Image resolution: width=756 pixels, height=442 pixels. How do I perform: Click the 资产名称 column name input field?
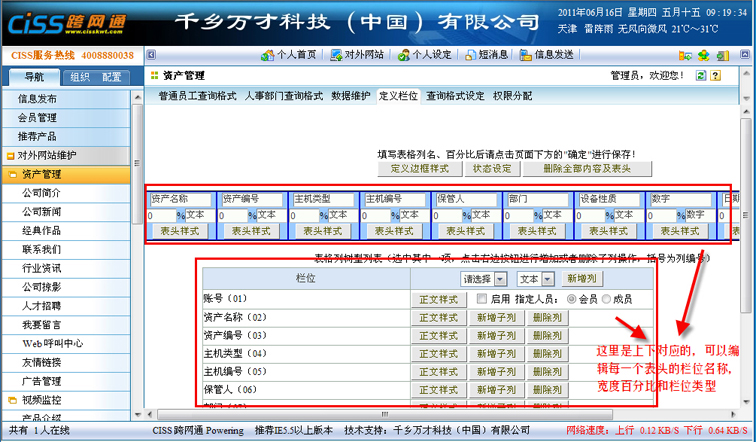[181, 199]
